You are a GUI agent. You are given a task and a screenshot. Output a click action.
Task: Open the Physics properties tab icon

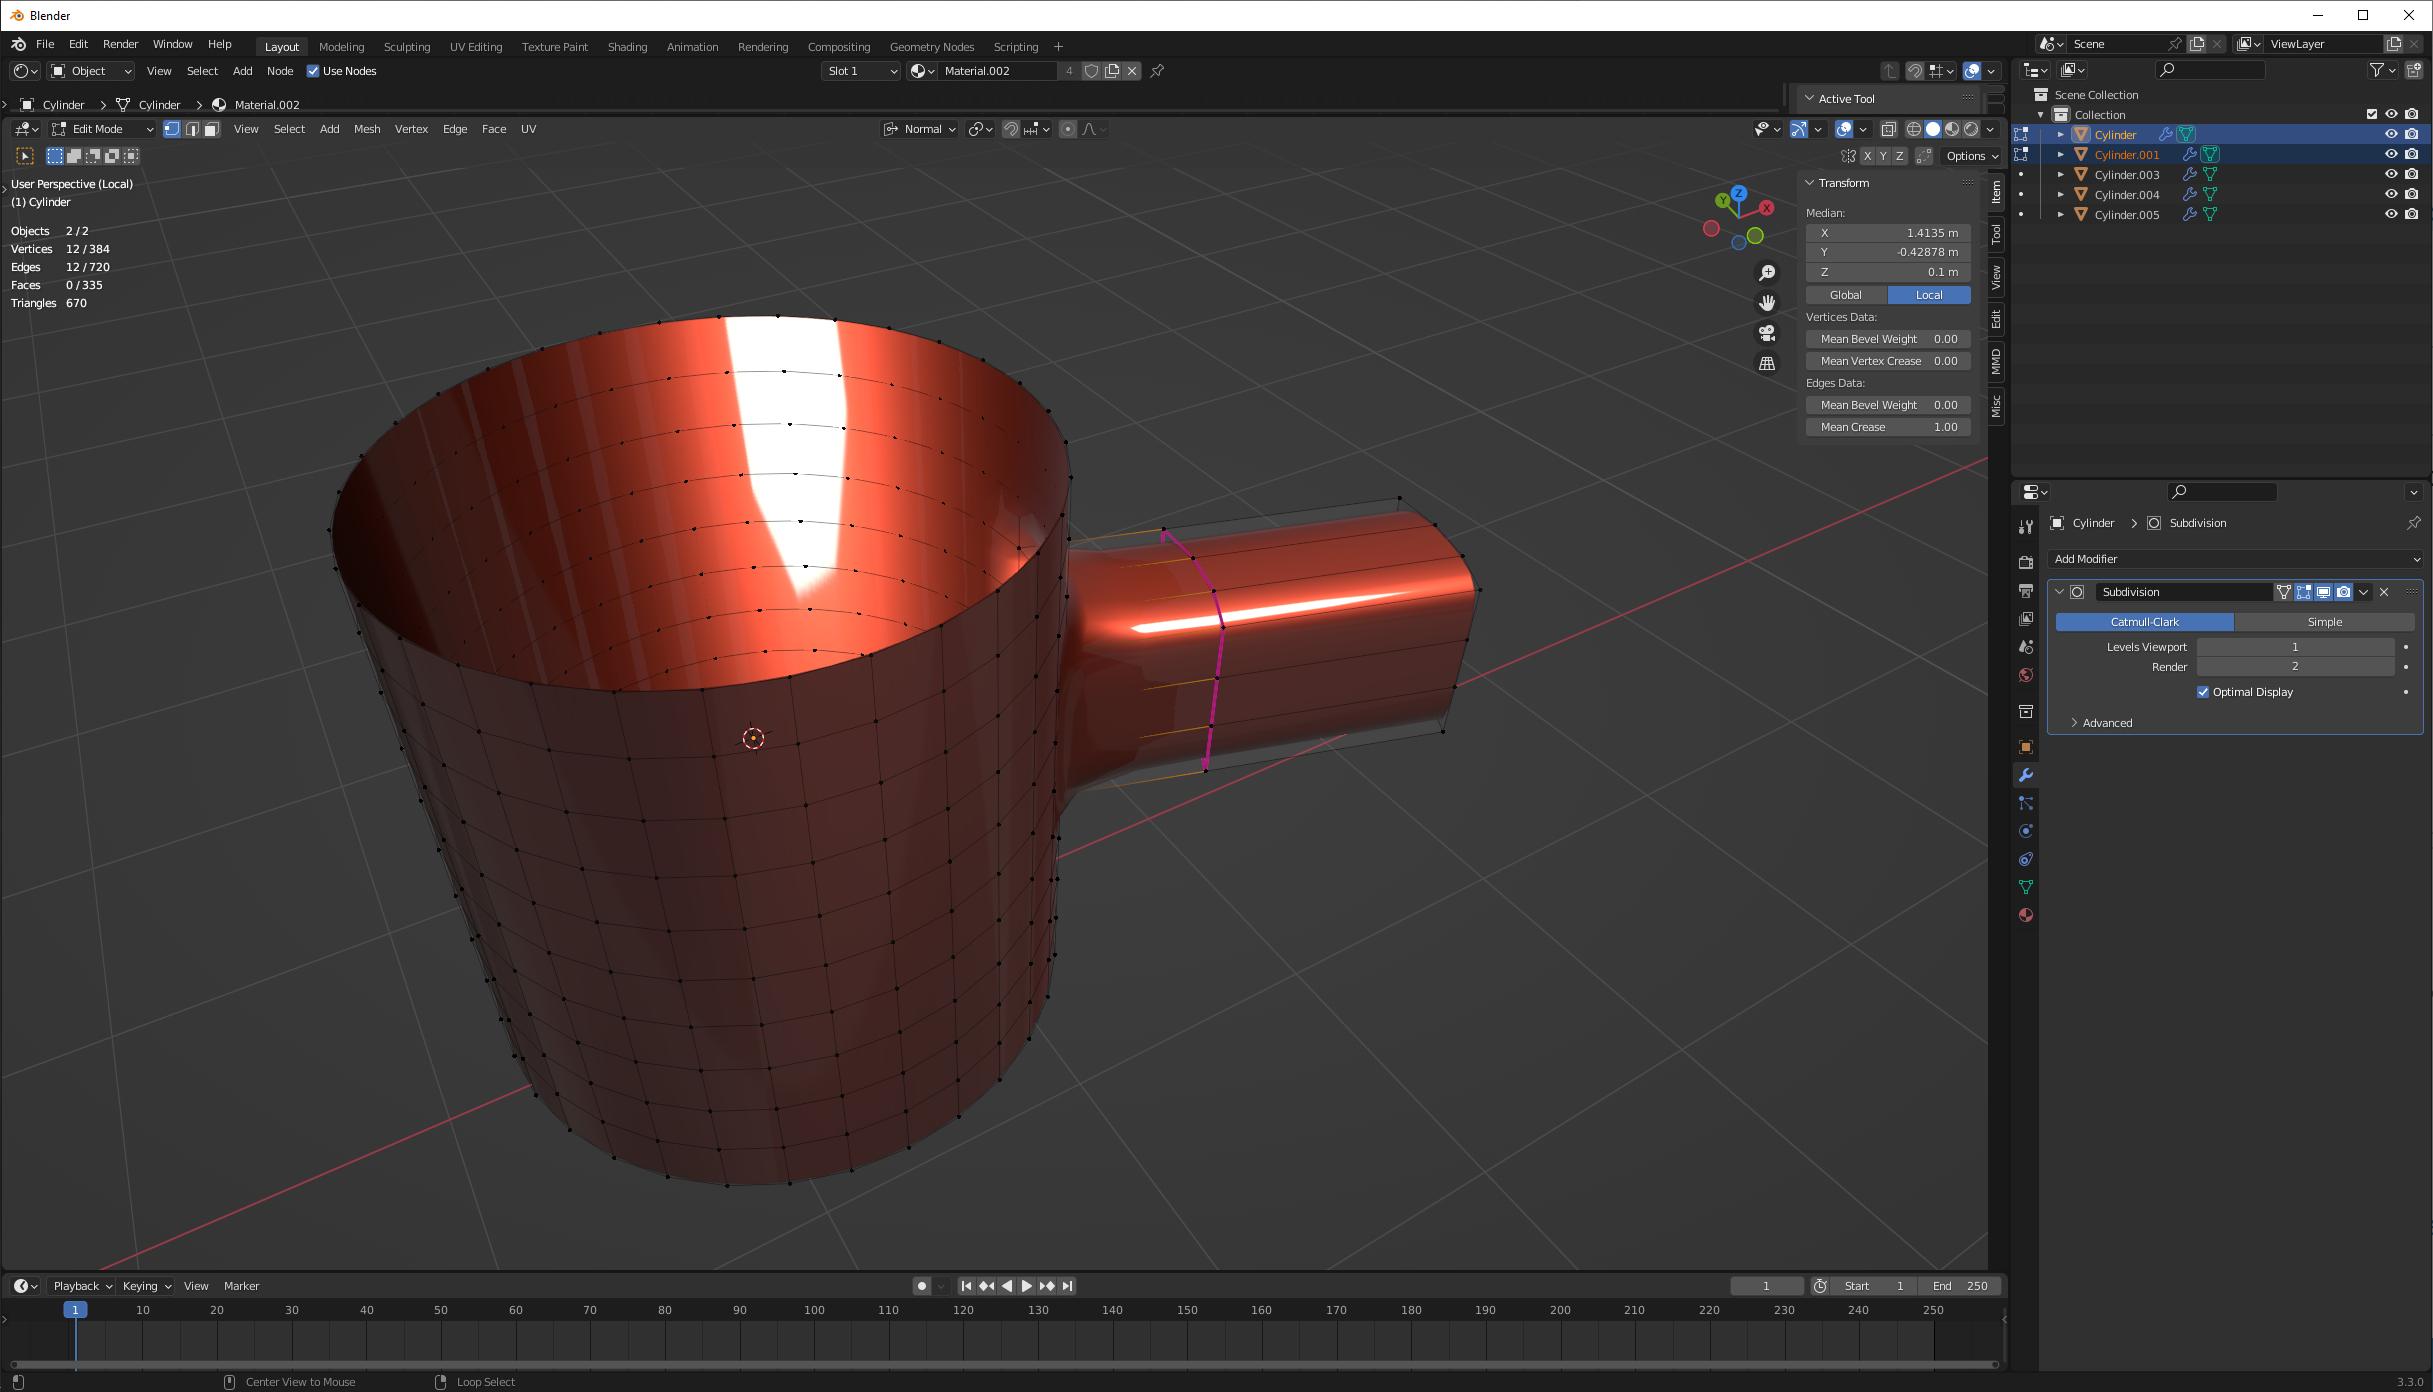pos(2025,831)
